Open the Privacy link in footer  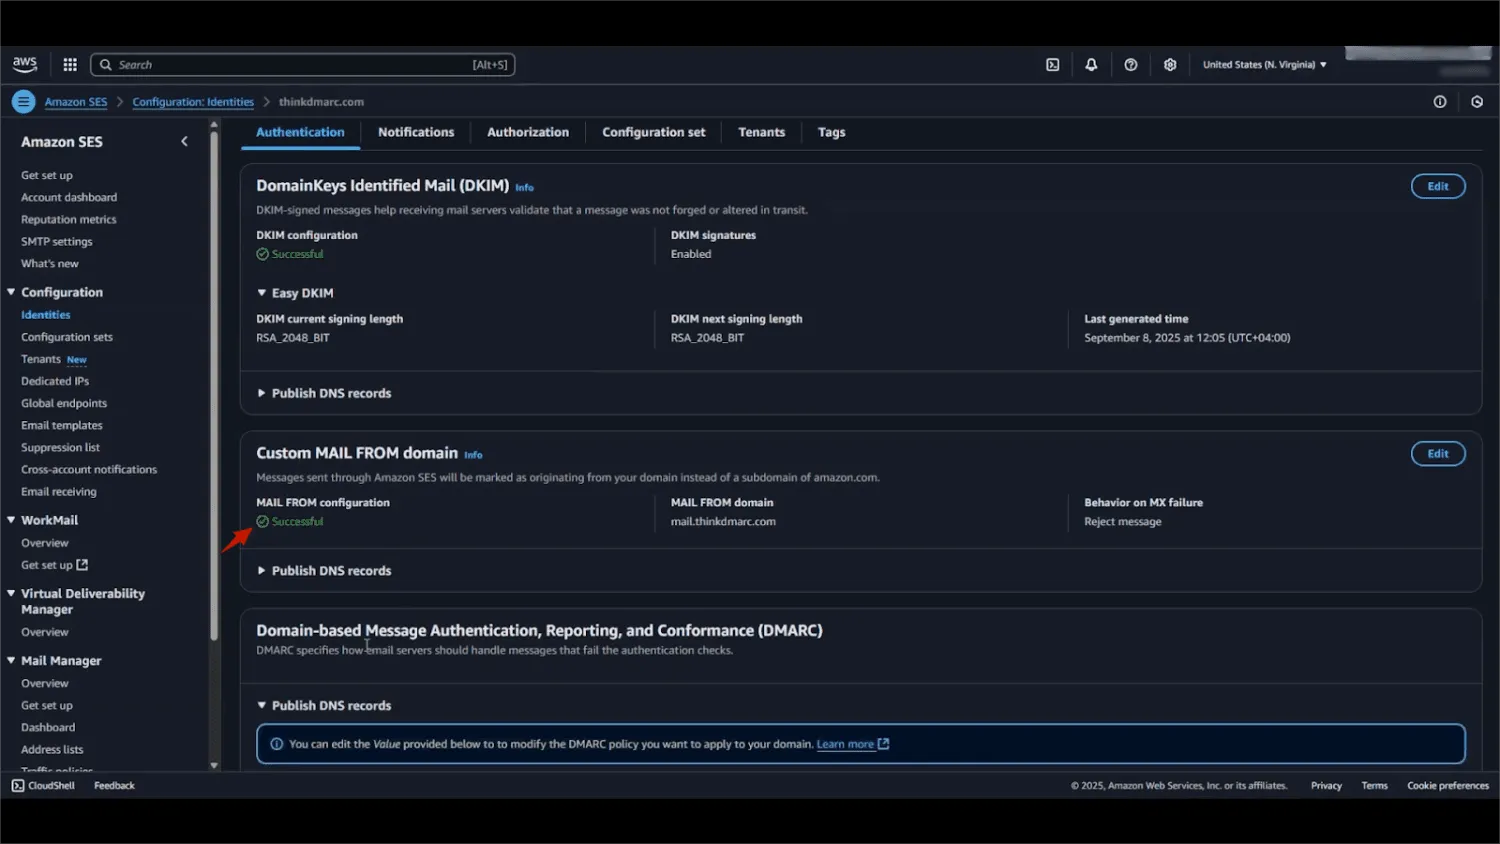tap(1326, 786)
